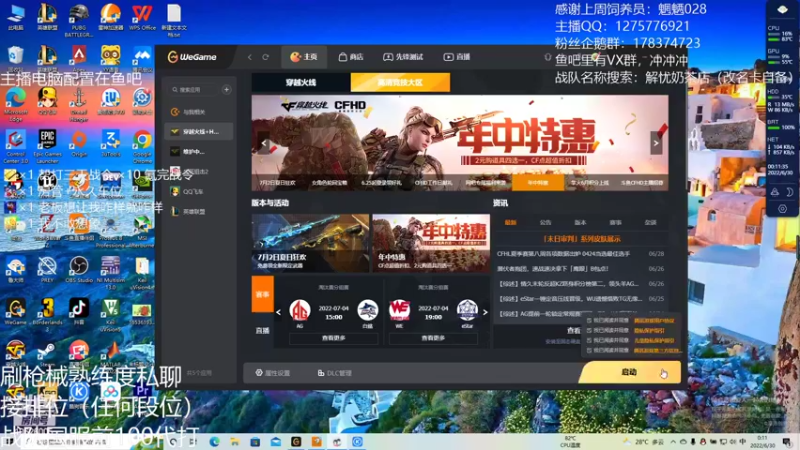800x450 pixels.
Task: Open Microsoft Edge desktop shortcut
Action: [x=16, y=105]
